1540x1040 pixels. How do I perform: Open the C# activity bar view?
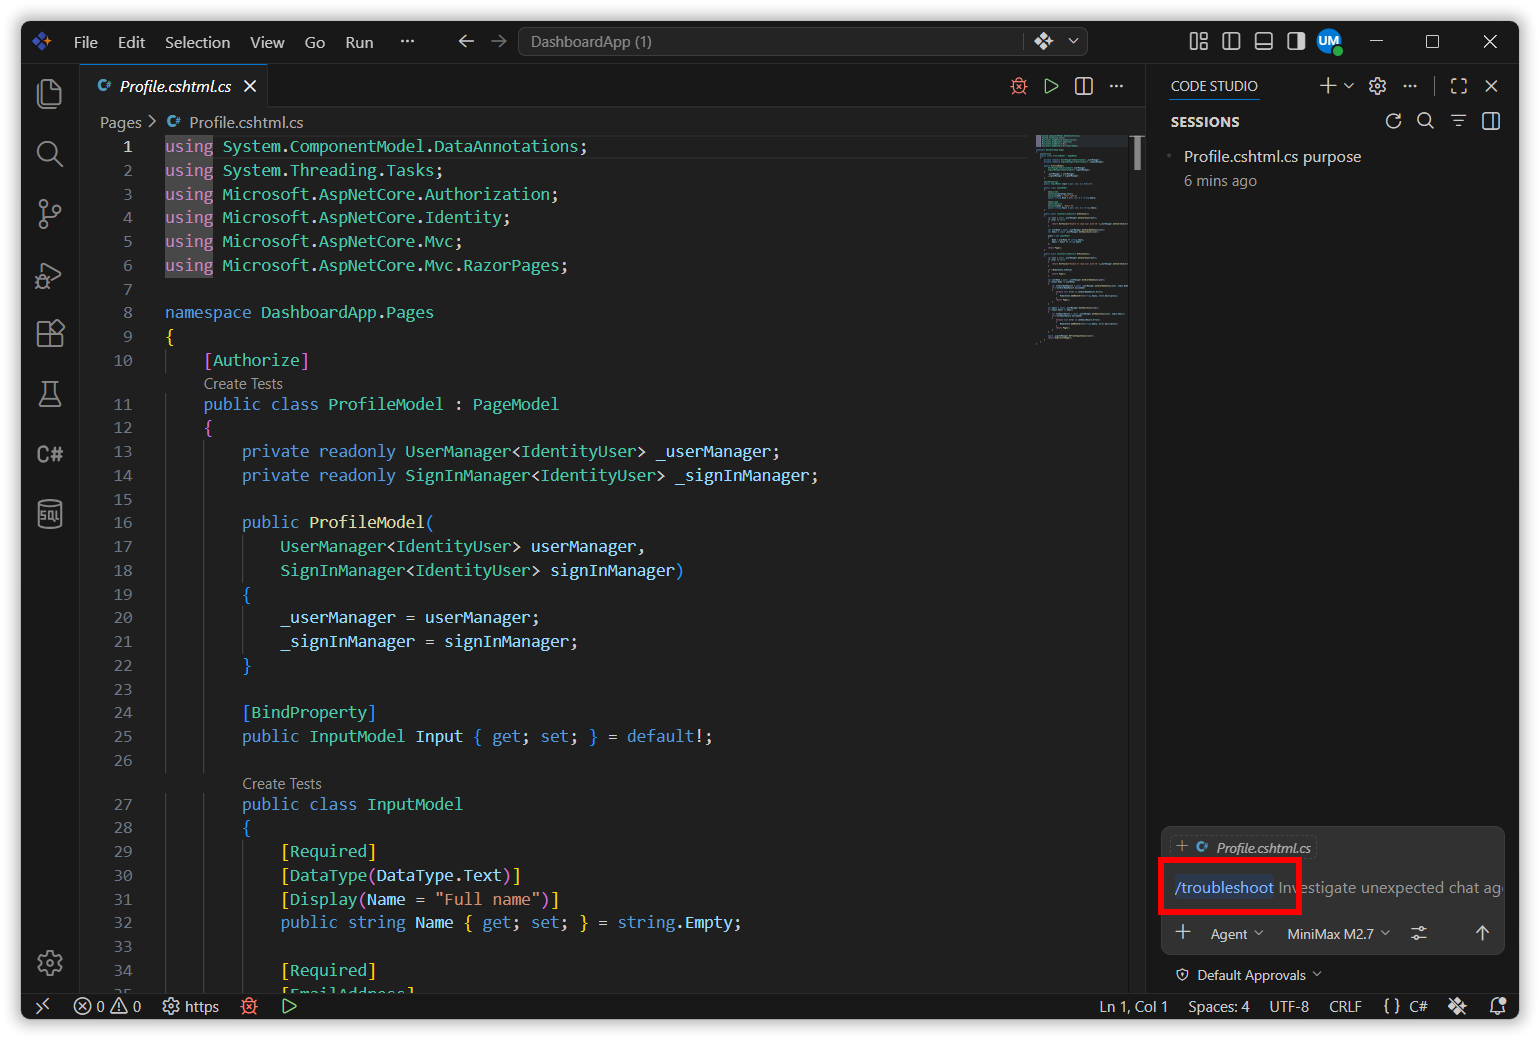click(x=49, y=454)
